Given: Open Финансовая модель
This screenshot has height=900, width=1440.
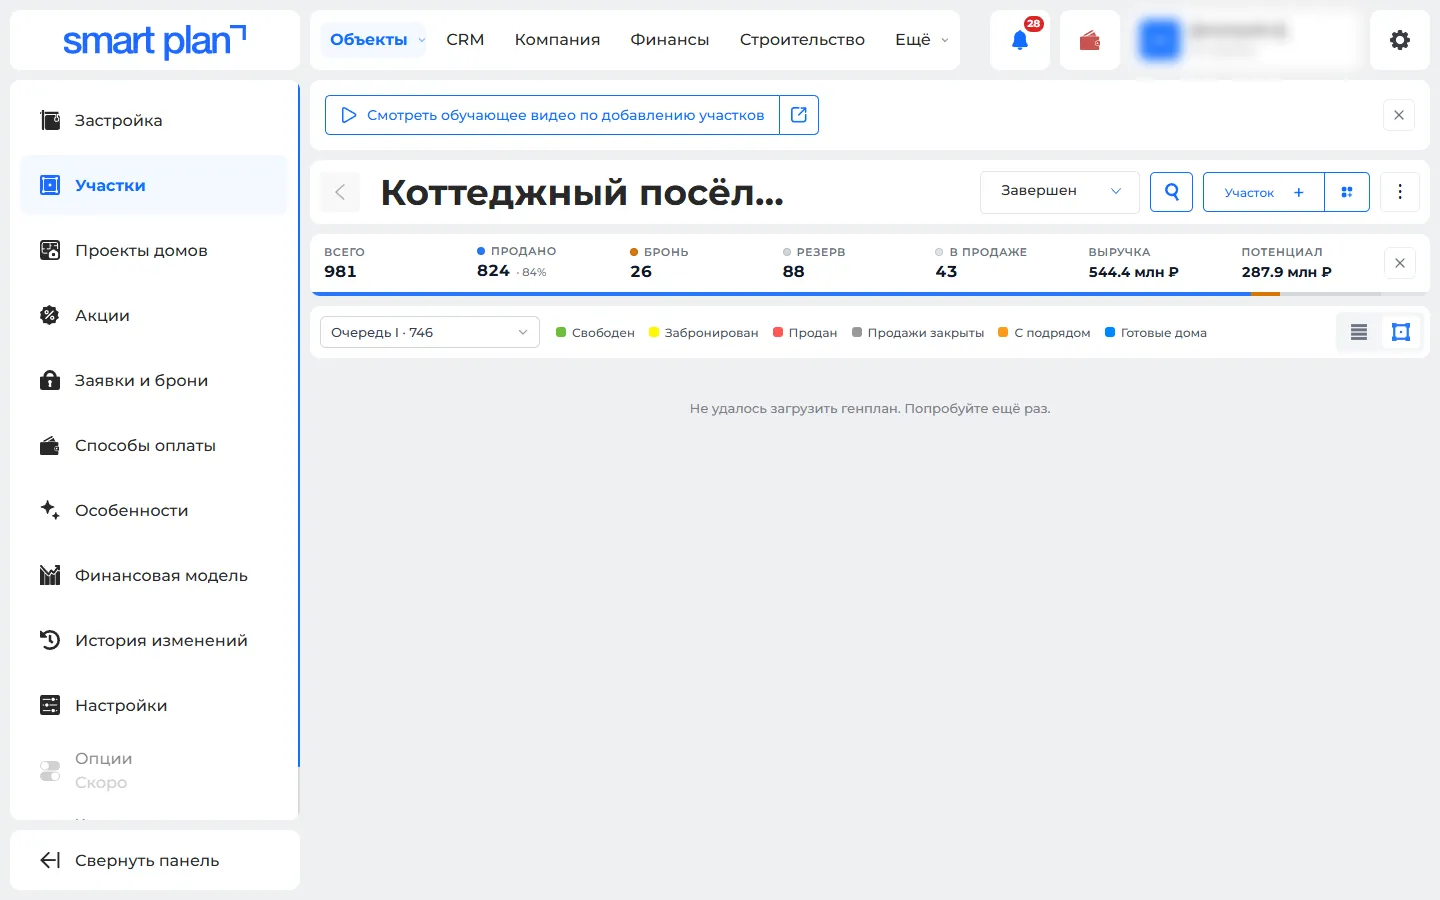Looking at the screenshot, I should click(x=154, y=575).
